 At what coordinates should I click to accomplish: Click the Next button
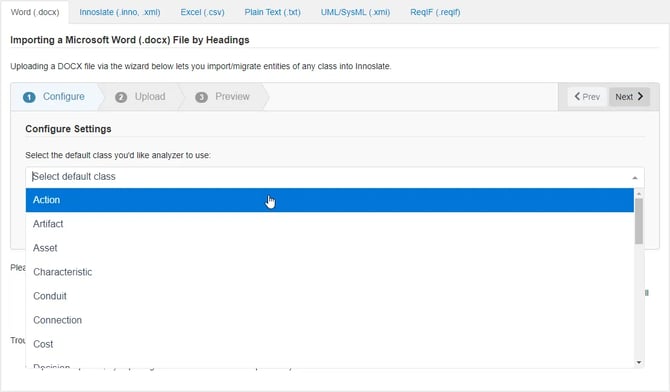[x=629, y=97]
